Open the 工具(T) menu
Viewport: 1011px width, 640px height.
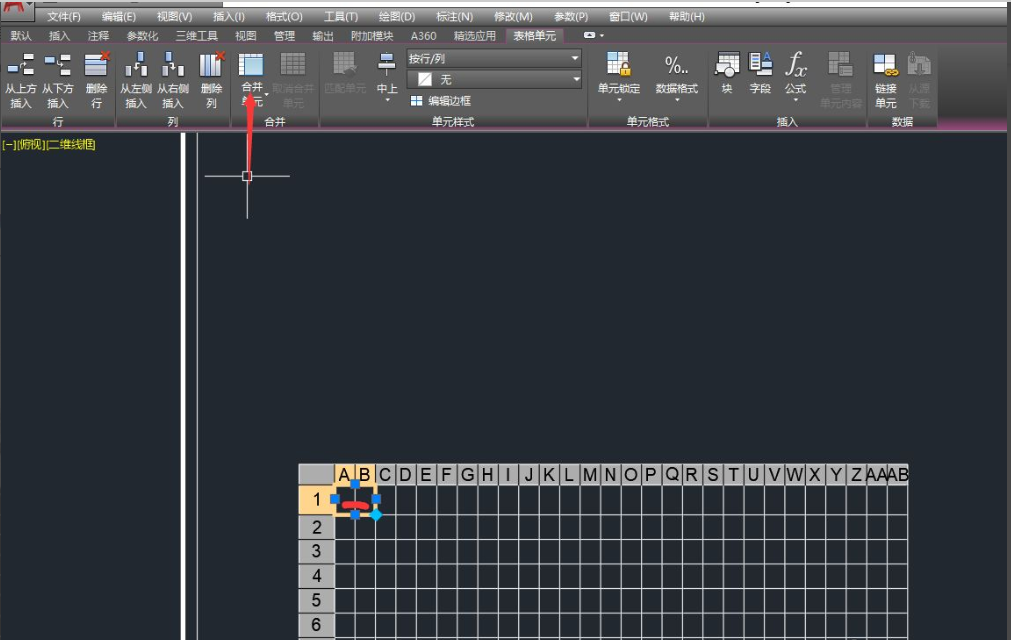(x=340, y=17)
